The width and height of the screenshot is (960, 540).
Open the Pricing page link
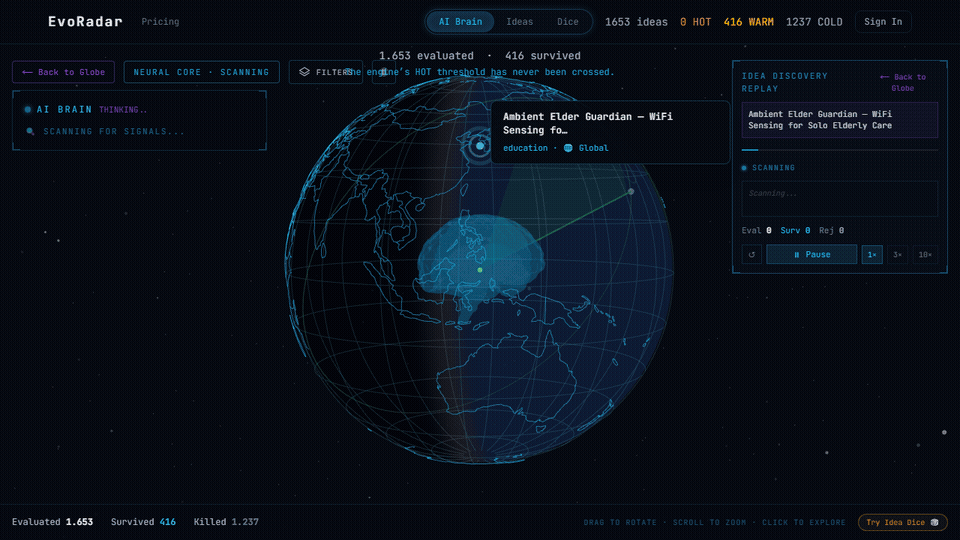point(160,22)
